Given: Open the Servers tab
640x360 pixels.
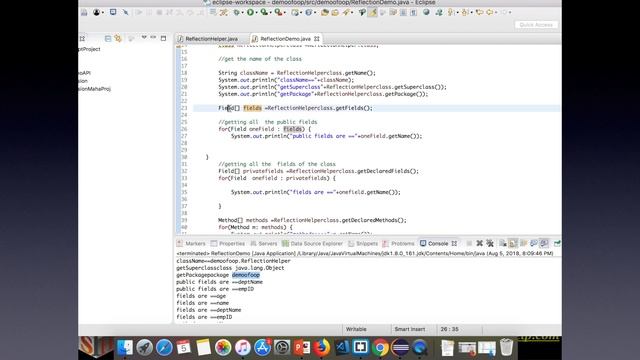Looking at the screenshot, I should 264,243.
